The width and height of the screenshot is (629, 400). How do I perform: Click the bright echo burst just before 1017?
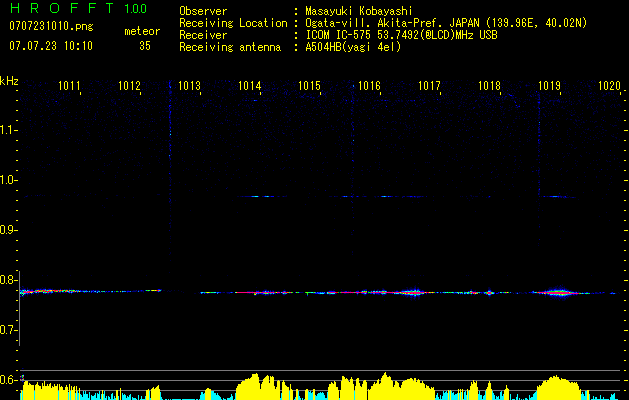click(414, 292)
